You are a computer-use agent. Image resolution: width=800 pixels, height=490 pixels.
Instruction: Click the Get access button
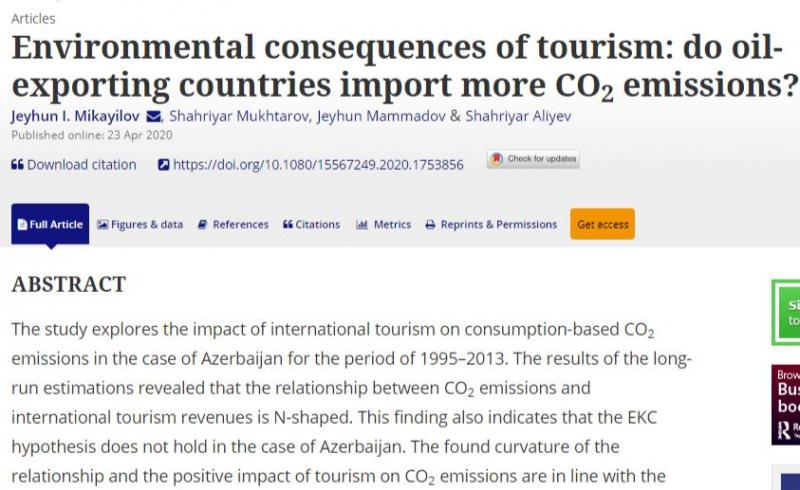pyautogui.click(x=603, y=224)
